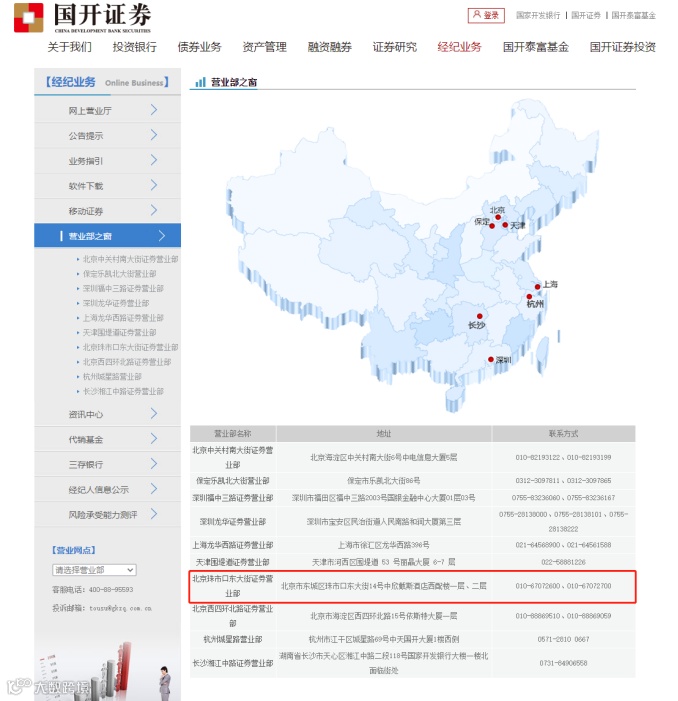Click table cell 杭州城星路营业部
This screenshot has width=678, height=701.
233,639
